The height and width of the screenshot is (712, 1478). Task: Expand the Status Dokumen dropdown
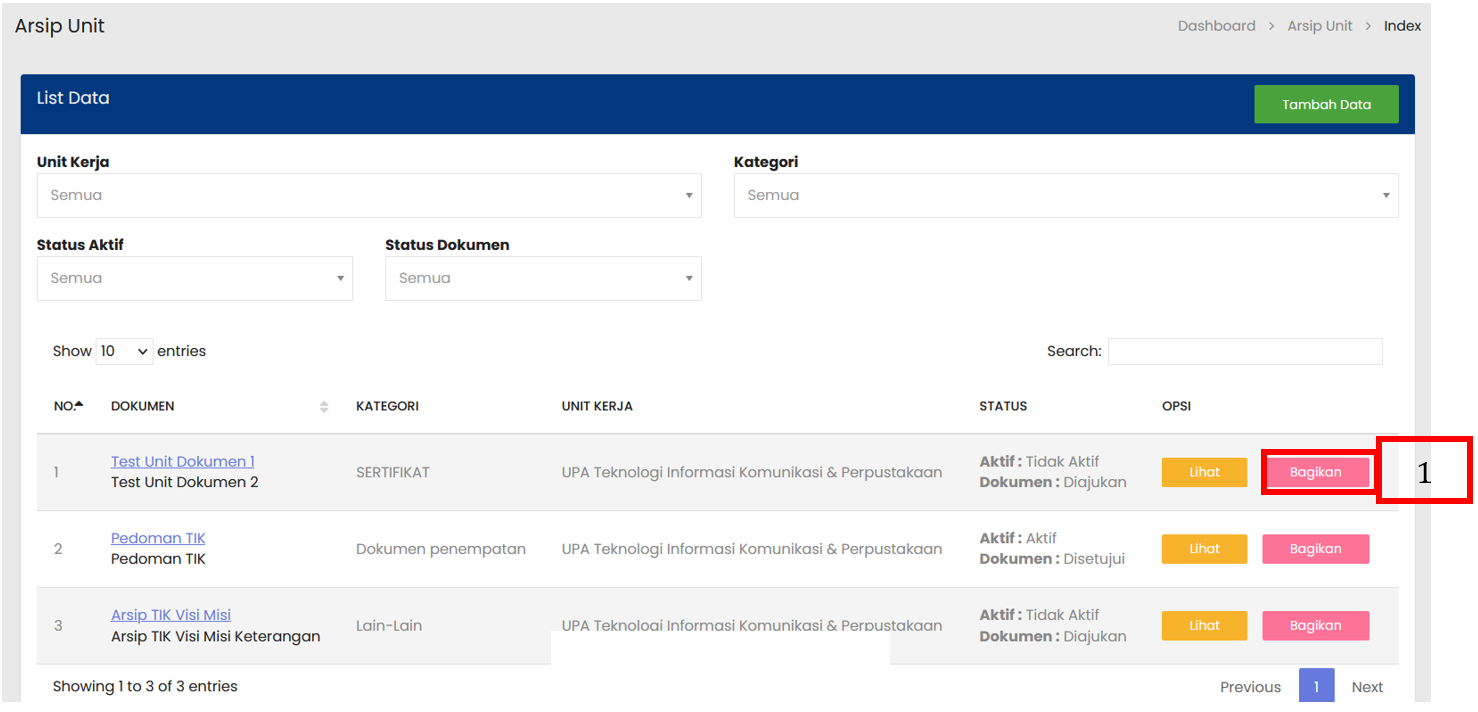[x=543, y=278]
